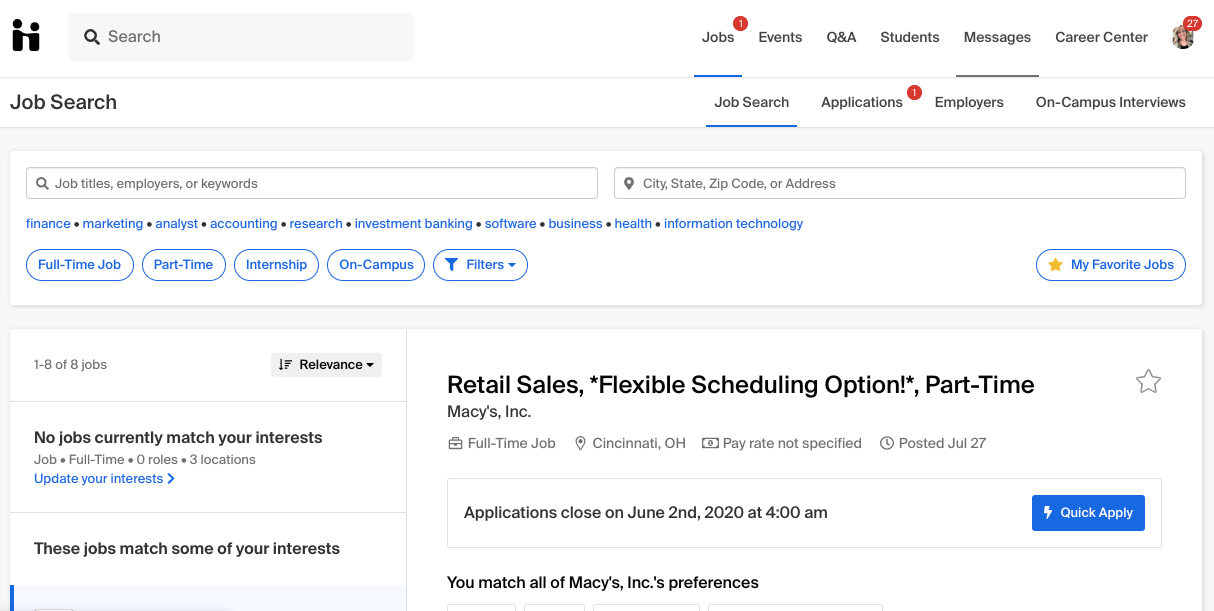The image size is (1214, 611).
Task: Toggle the Internship filter chip
Action: 276,265
